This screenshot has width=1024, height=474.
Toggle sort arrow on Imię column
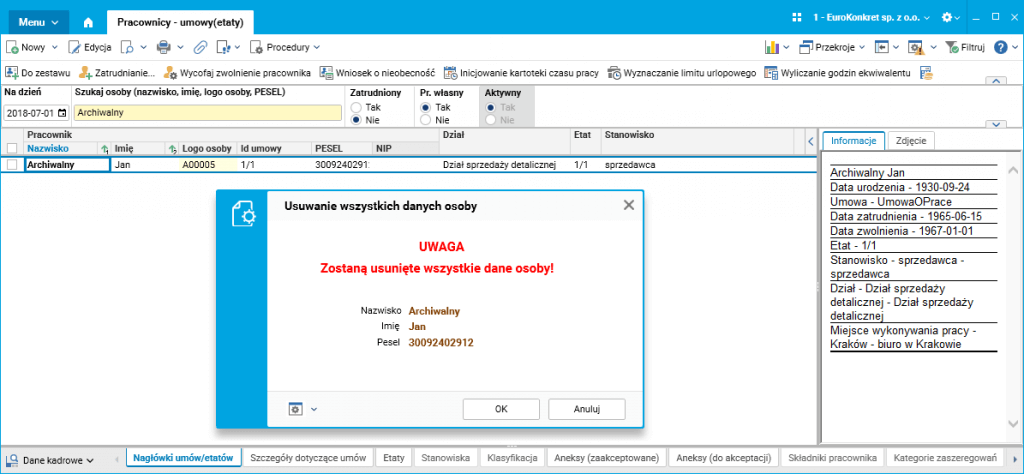click(172, 149)
